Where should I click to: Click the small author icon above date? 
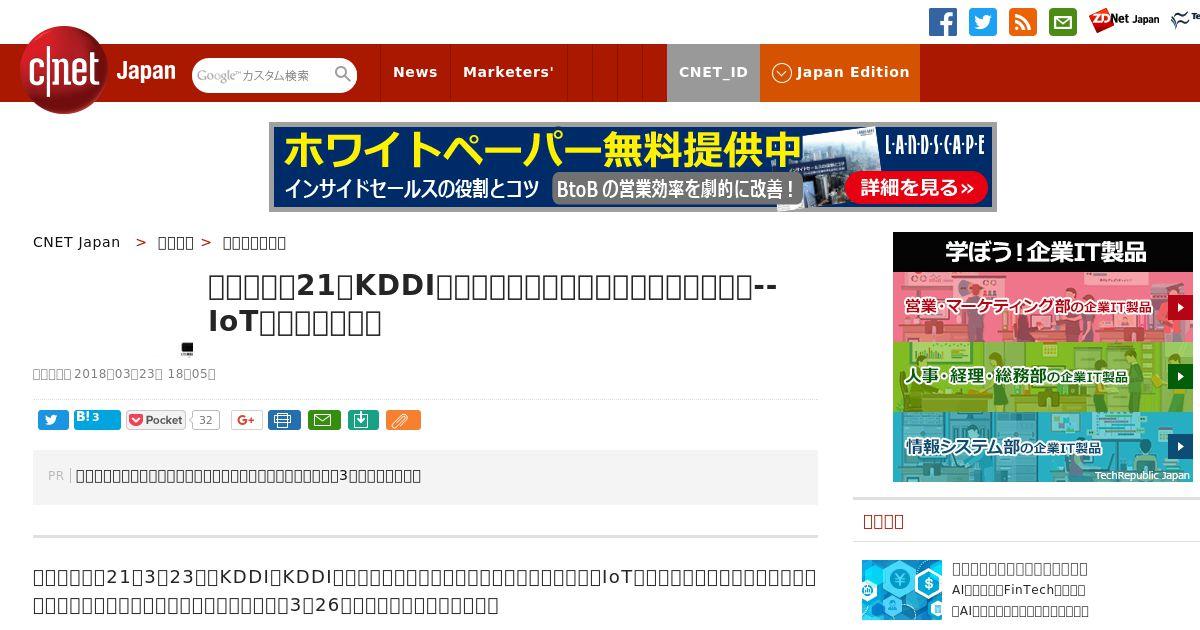187,349
